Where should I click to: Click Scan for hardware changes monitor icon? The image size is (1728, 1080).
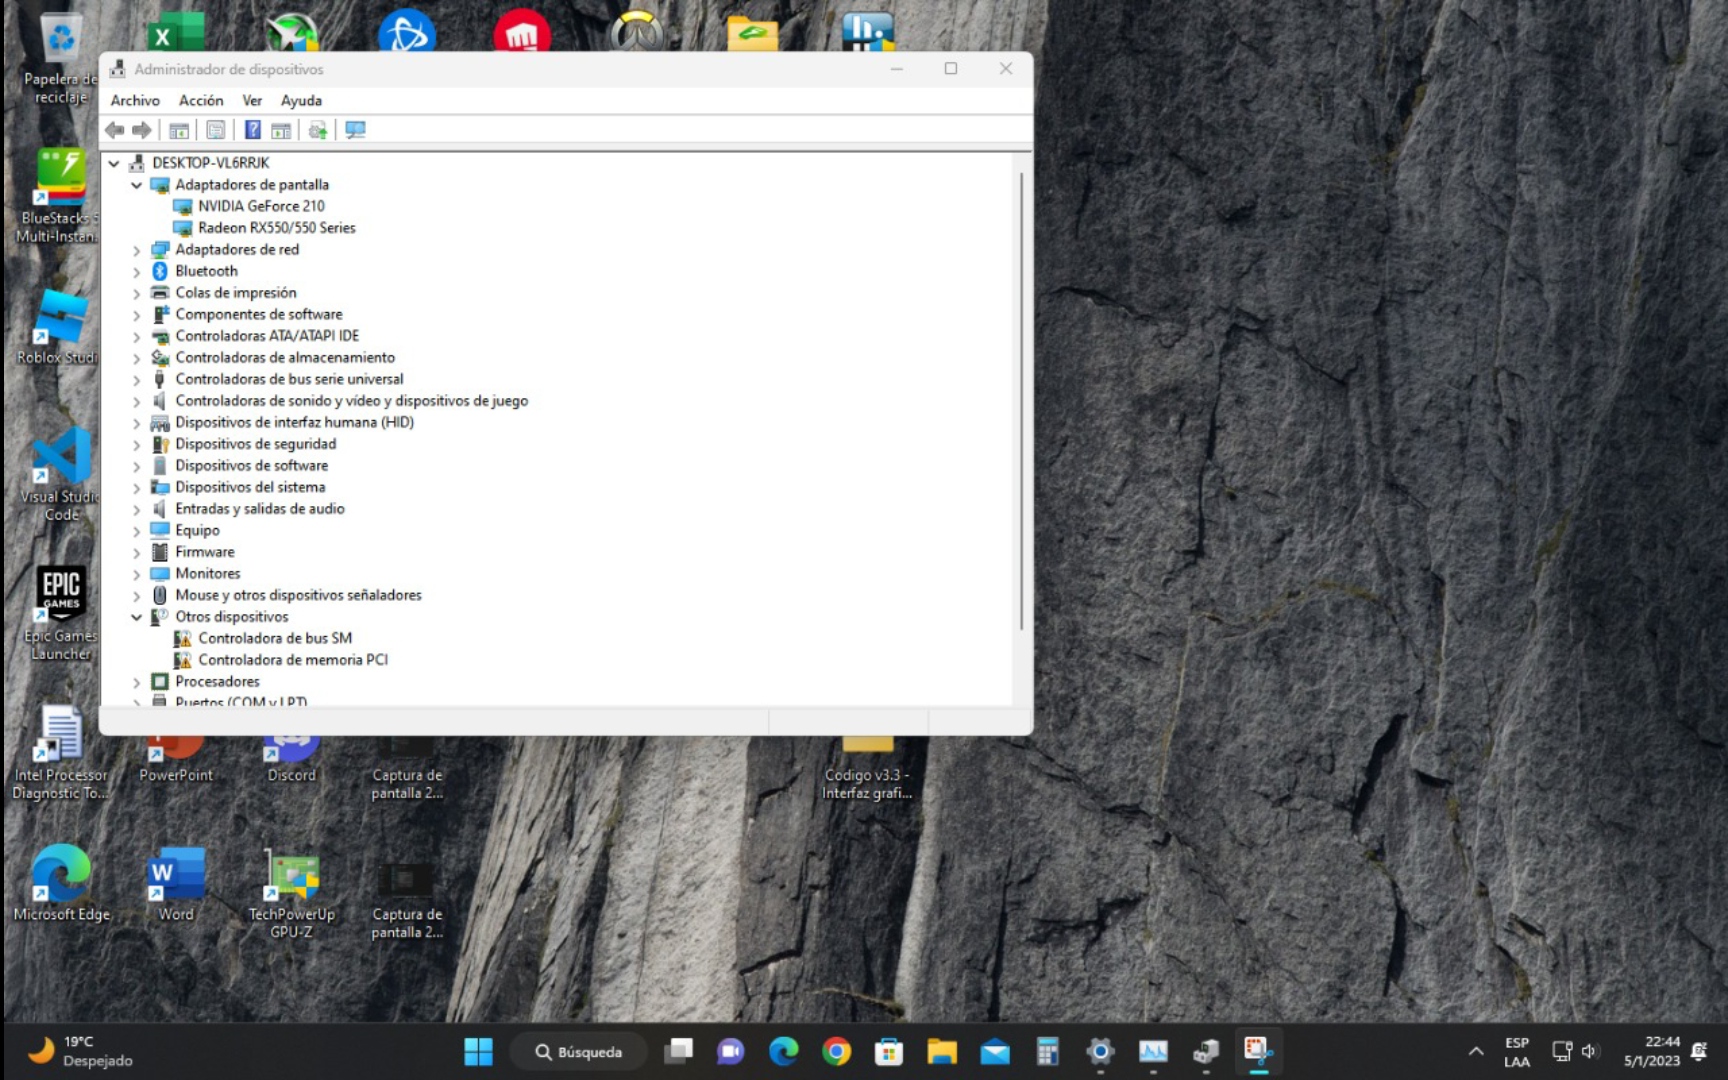click(x=355, y=130)
